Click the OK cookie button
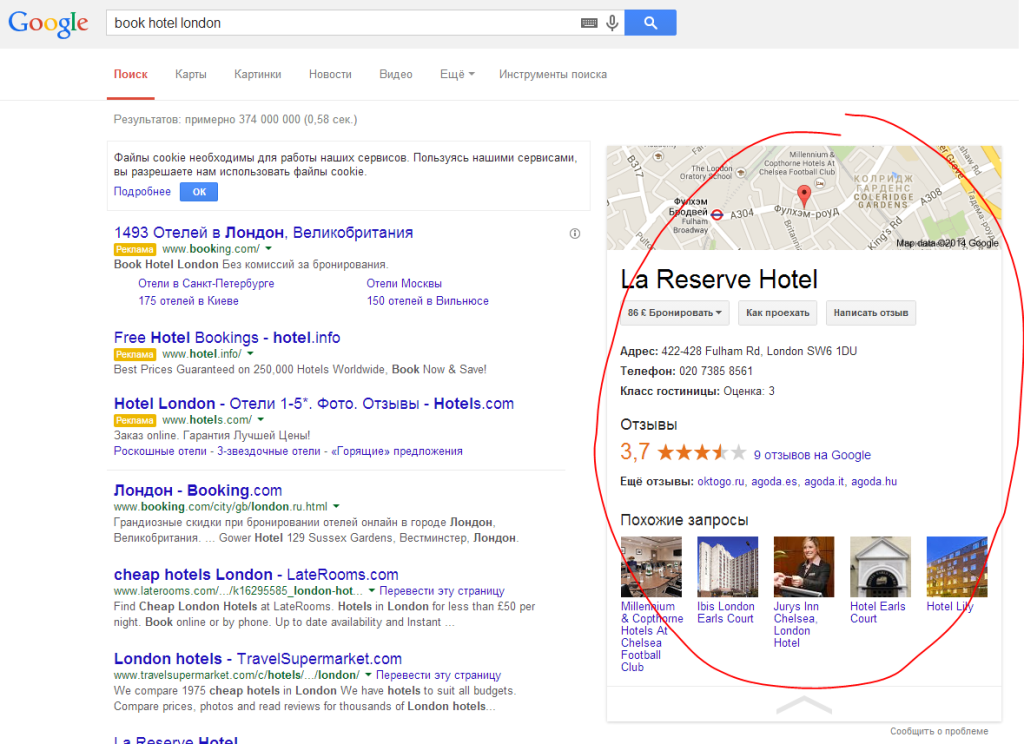 pyautogui.click(x=199, y=192)
